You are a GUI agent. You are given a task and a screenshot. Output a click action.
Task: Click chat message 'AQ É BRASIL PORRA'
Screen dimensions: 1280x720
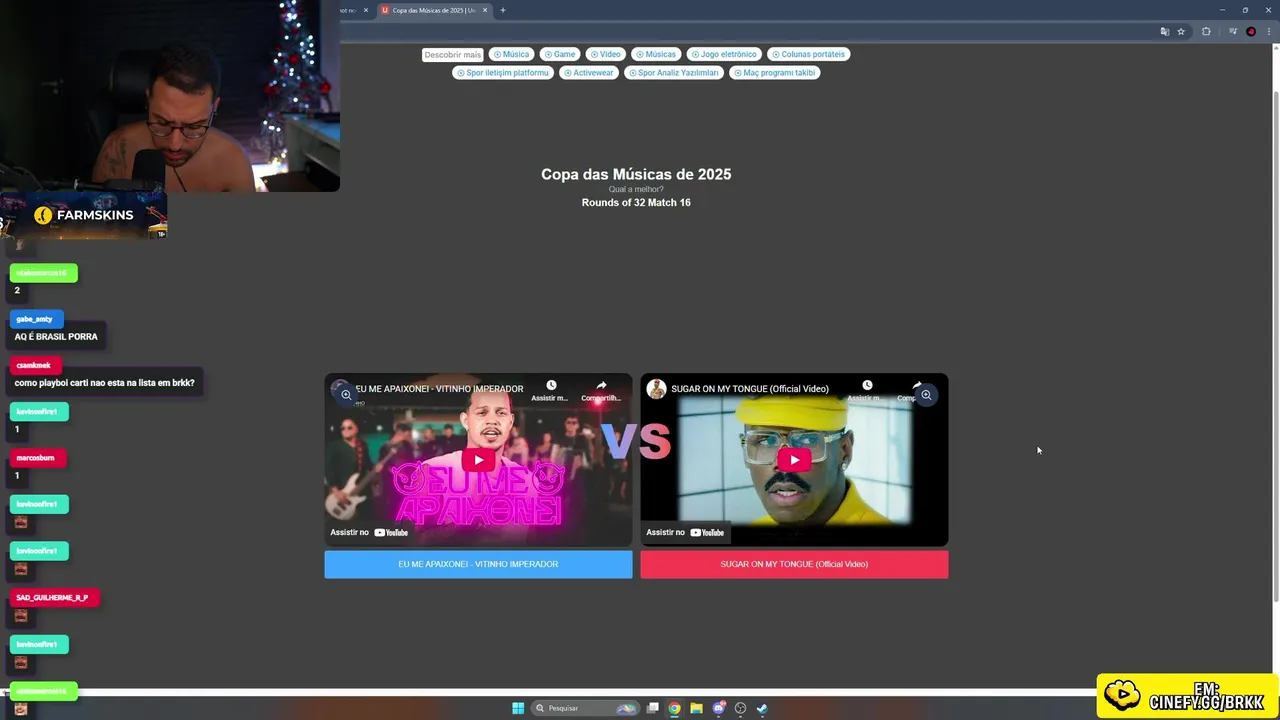click(56, 337)
